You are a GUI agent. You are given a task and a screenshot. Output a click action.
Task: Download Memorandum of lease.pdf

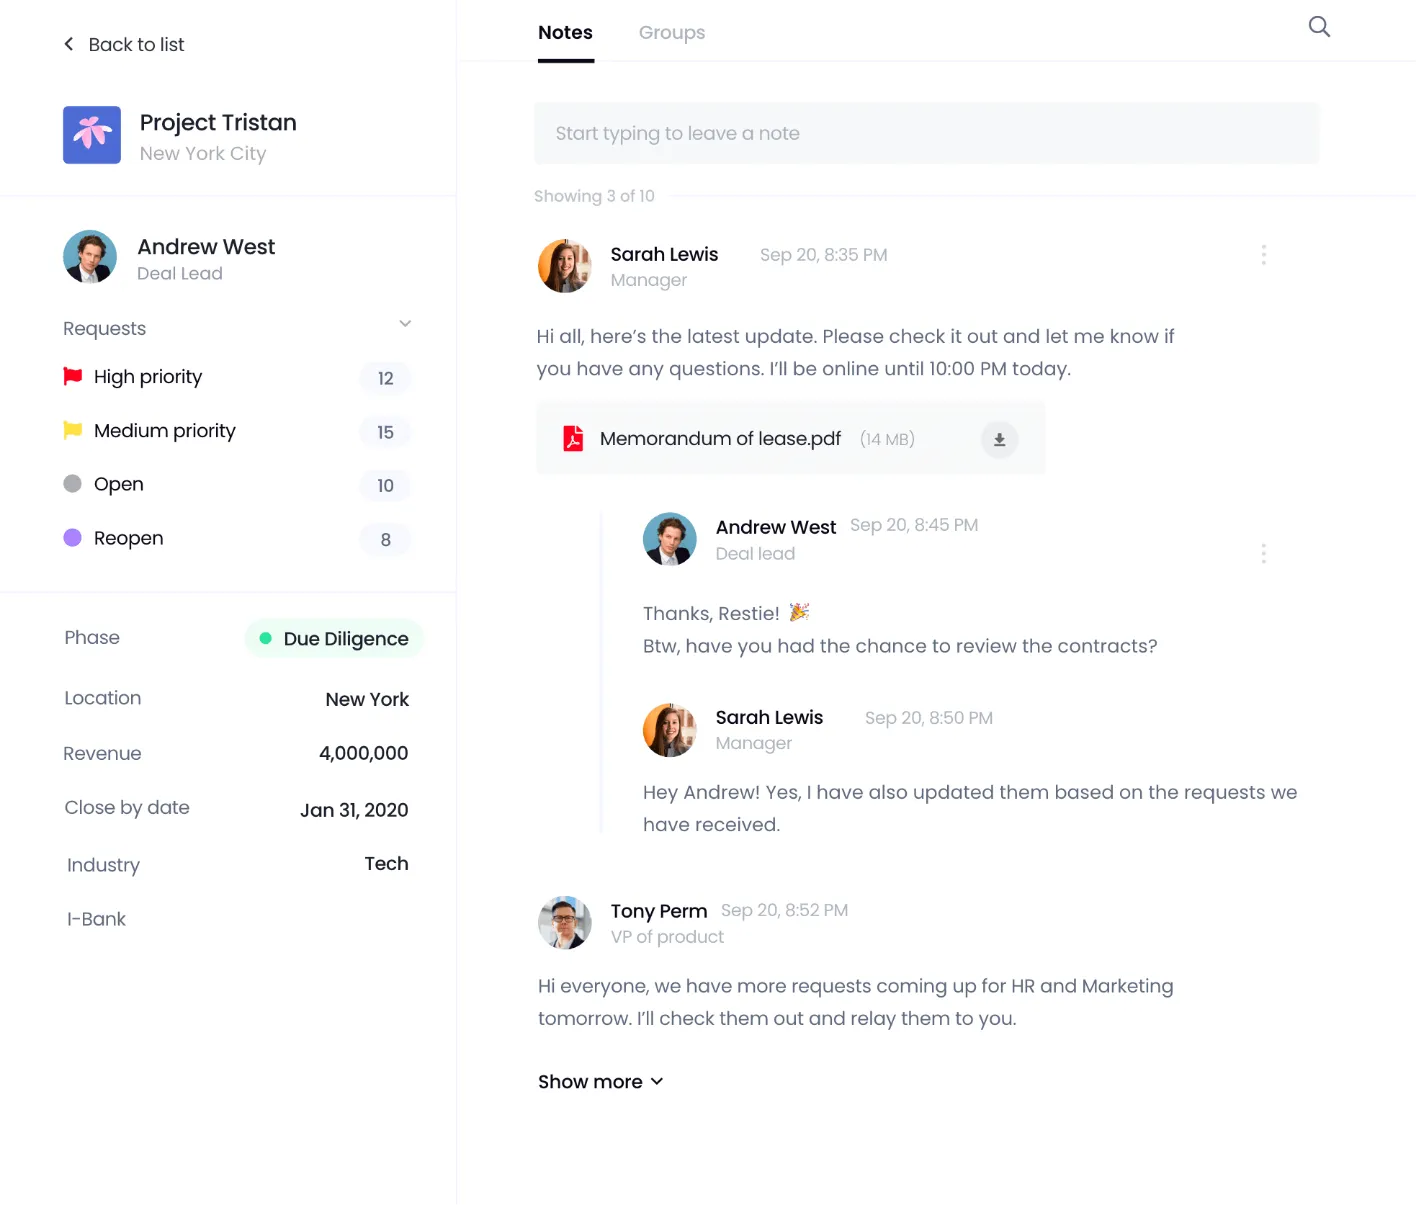point(999,439)
